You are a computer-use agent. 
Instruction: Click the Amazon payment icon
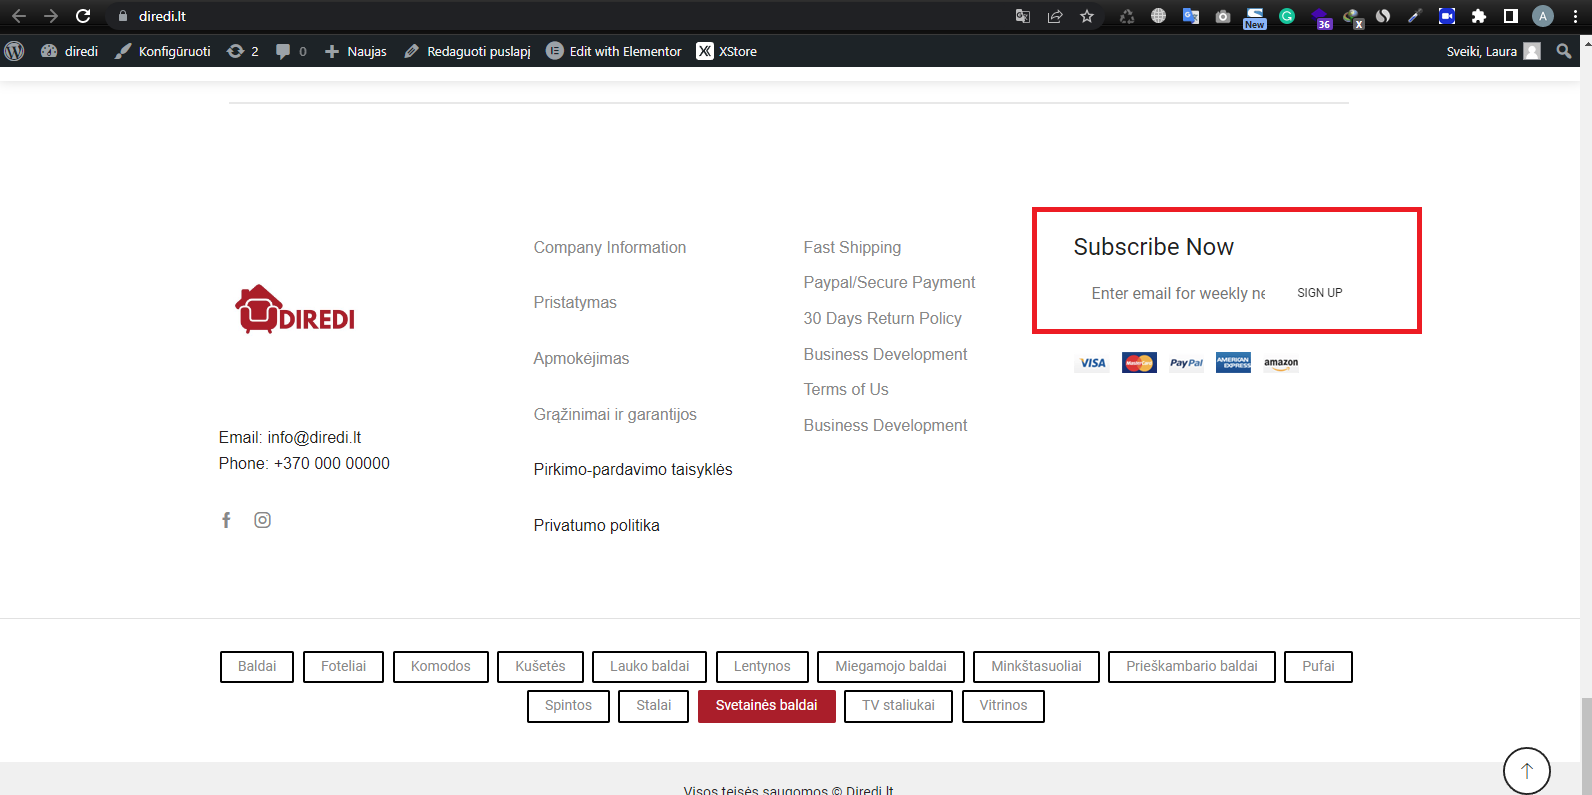[1281, 363]
